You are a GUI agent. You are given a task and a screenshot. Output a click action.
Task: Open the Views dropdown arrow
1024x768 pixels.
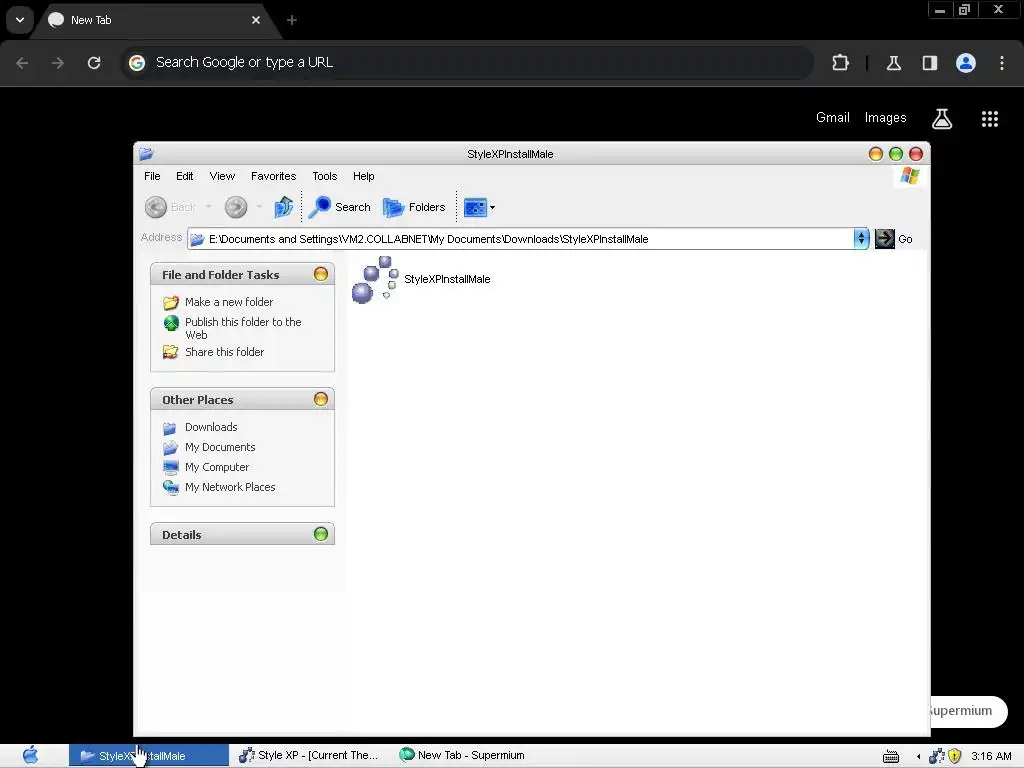click(492, 208)
